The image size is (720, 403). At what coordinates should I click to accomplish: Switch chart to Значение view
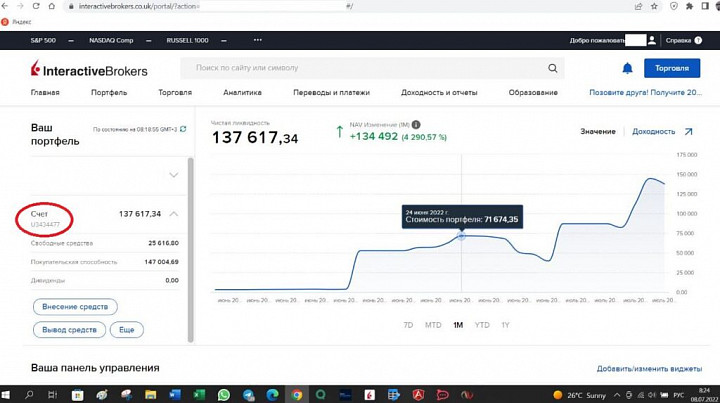[x=598, y=131]
